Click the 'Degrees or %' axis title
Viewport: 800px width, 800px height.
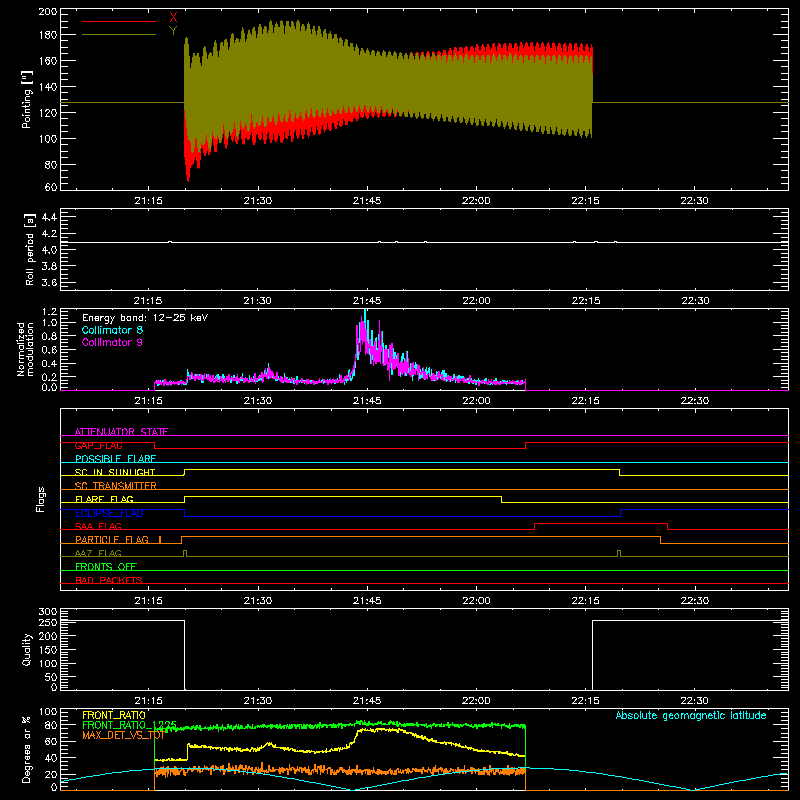coord(26,749)
